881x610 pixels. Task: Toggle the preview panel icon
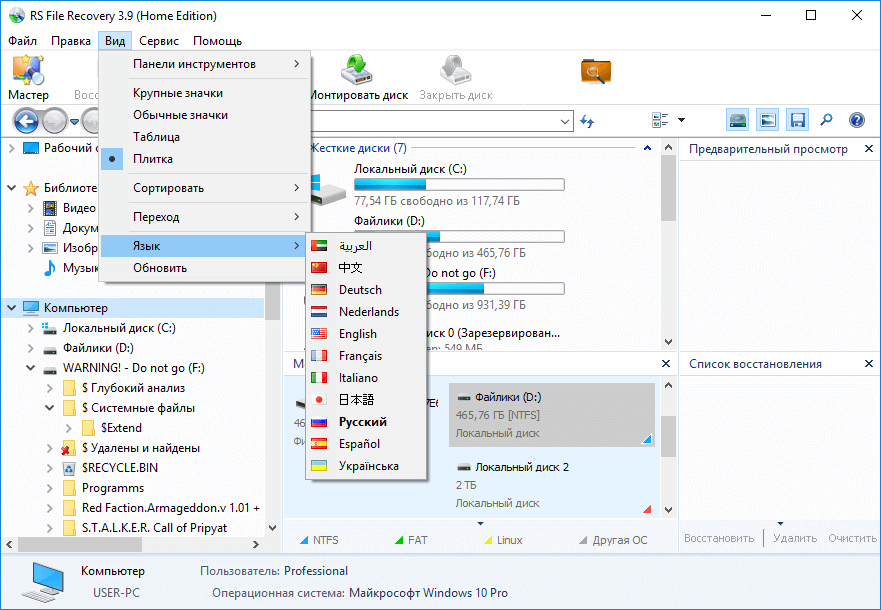click(768, 120)
